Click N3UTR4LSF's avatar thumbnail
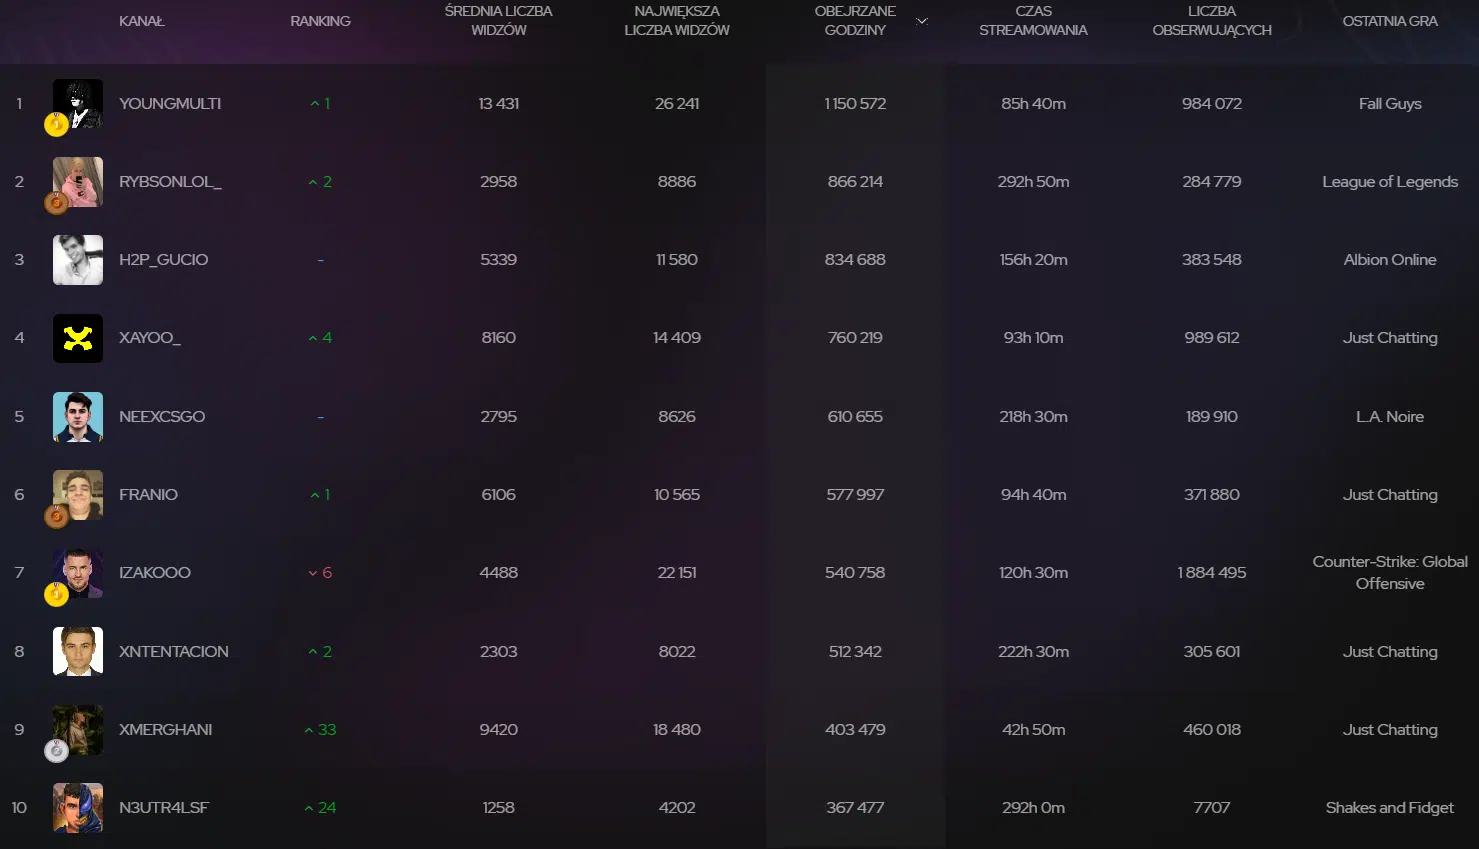This screenshot has width=1479, height=849. tap(78, 808)
